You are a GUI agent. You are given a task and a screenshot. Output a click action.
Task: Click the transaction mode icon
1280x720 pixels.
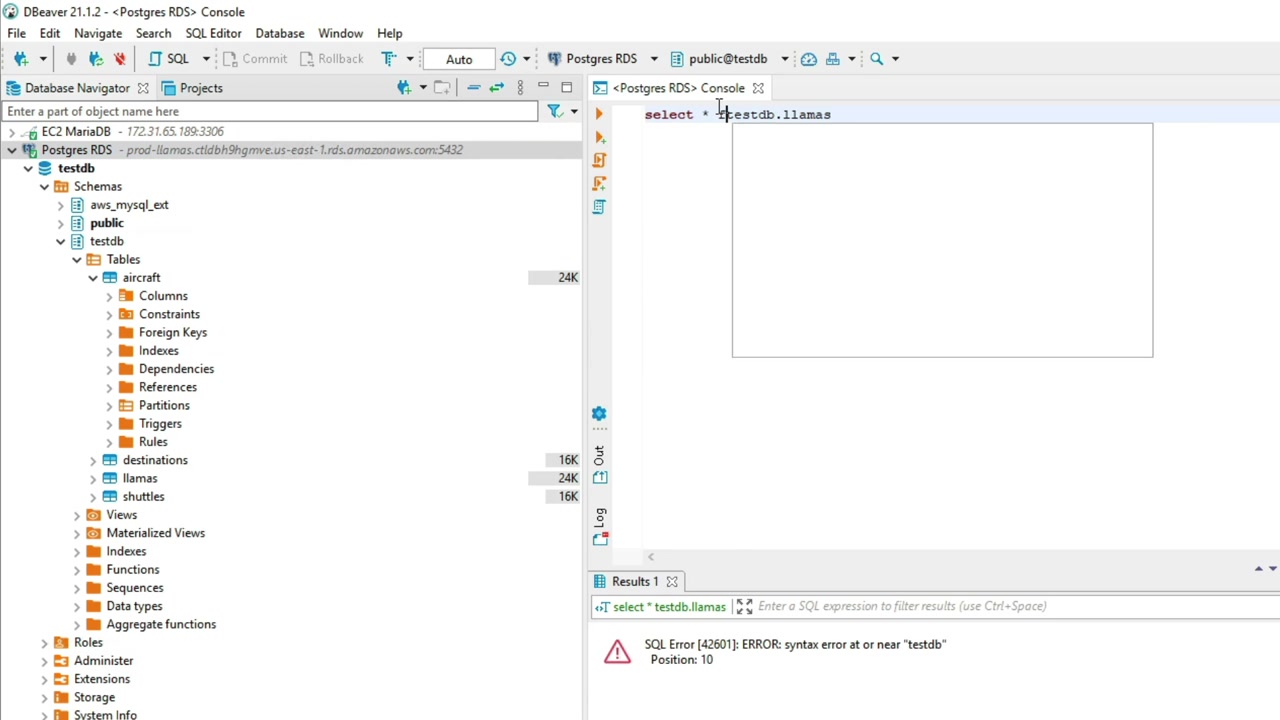click(389, 59)
